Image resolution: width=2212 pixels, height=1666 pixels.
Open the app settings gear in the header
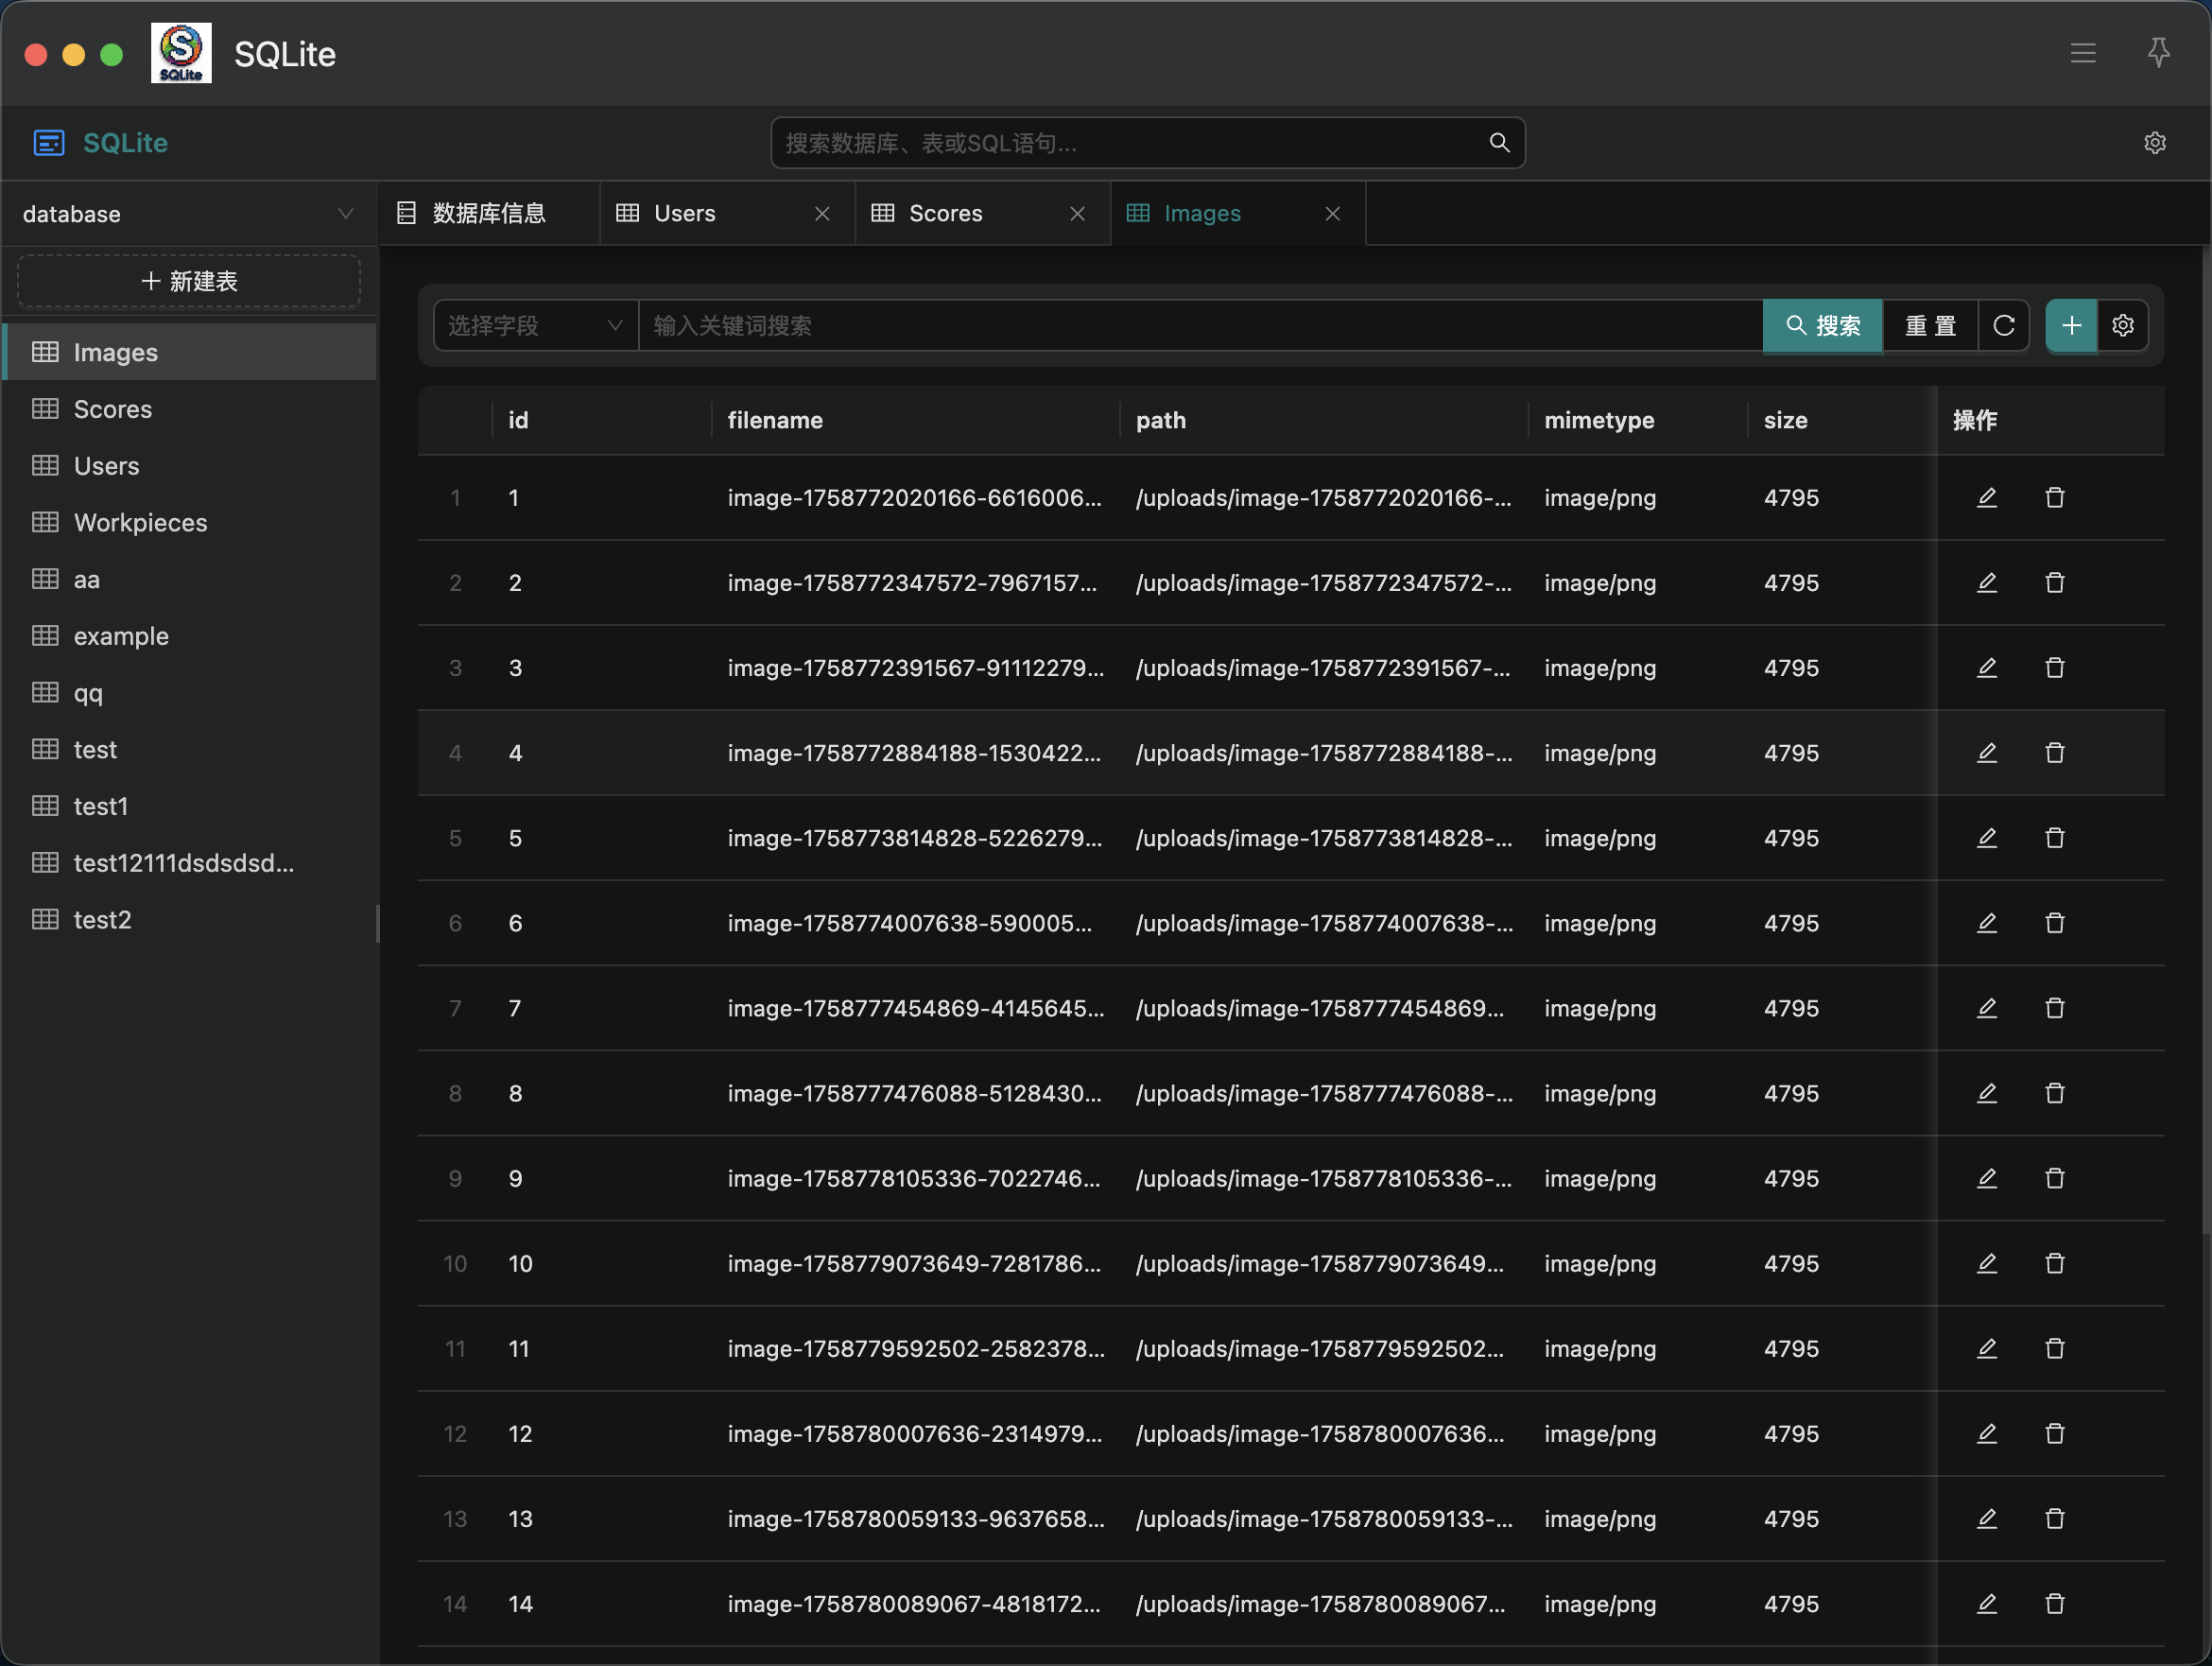(2154, 143)
